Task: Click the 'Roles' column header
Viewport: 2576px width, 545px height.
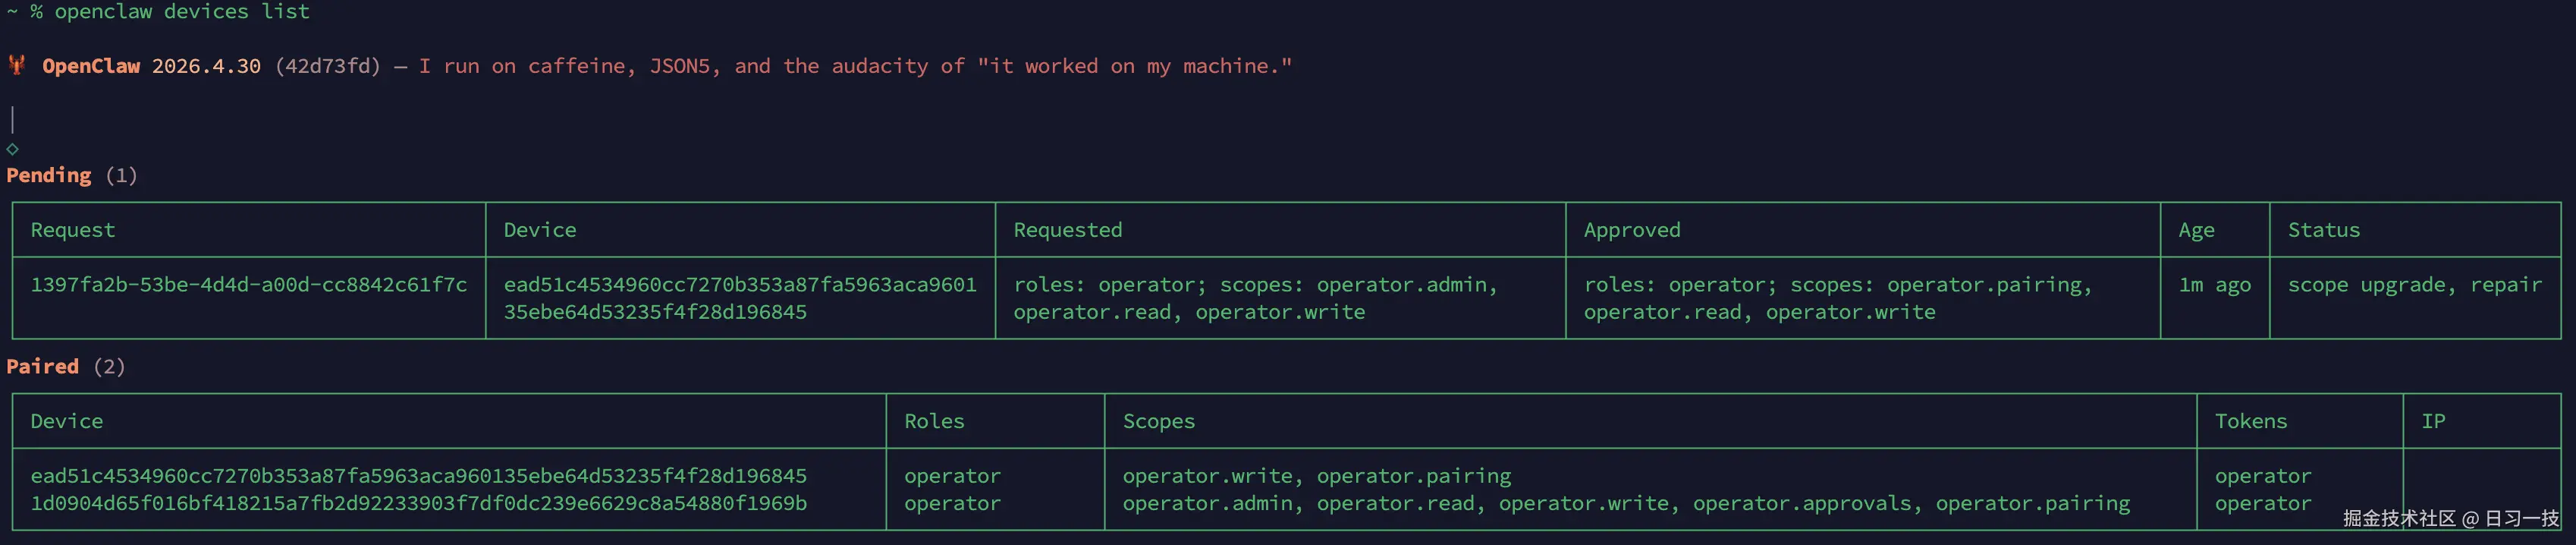Action: coord(934,421)
